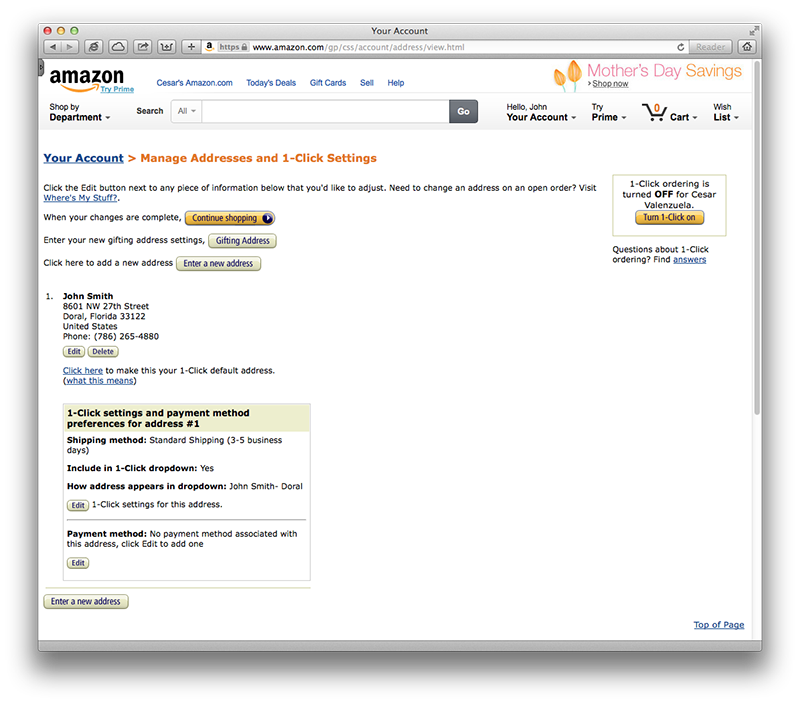The width and height of the screenshot is (800, 704).
Task: Click the Home icon in Safari toolbar
Action: pyautogui.click(x=747, y=47)
